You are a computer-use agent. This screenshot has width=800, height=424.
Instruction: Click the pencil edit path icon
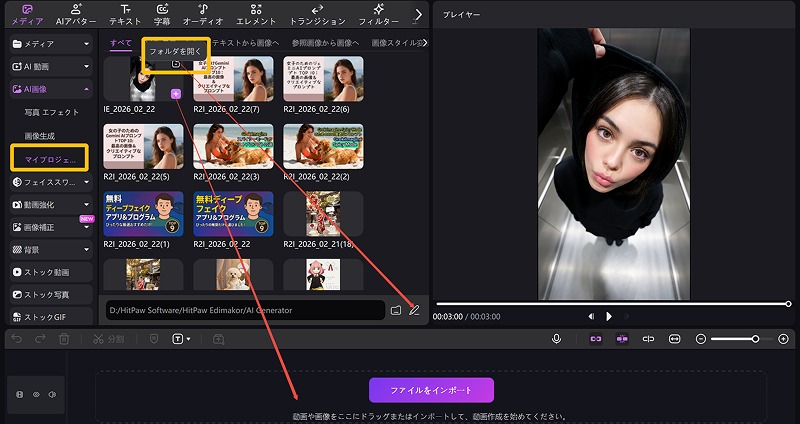[x=414, y=310]
